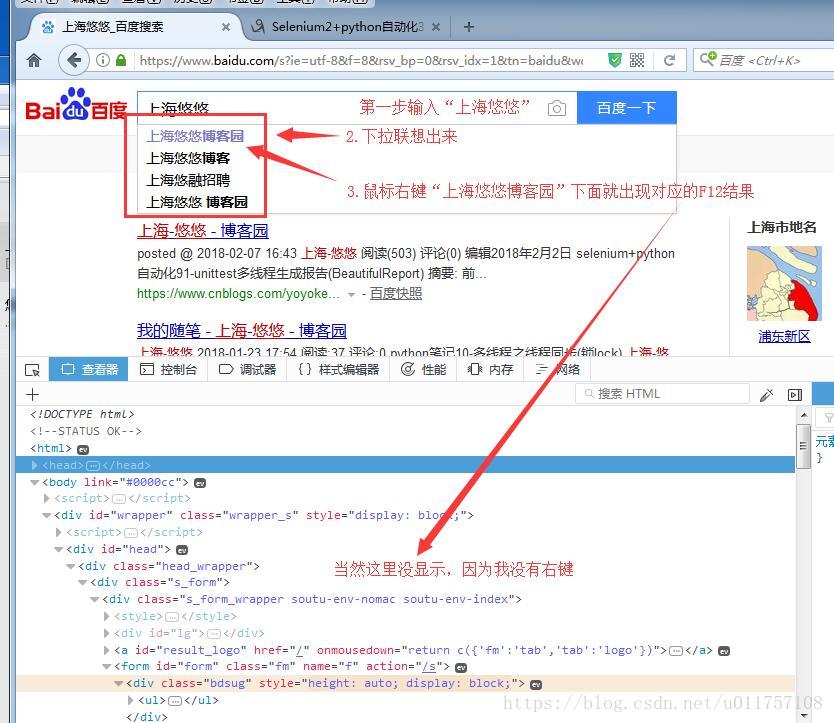834x723 pixels.
Task: Expand the collapsed head ellipsis badge
Action: (x=93, y=466)
